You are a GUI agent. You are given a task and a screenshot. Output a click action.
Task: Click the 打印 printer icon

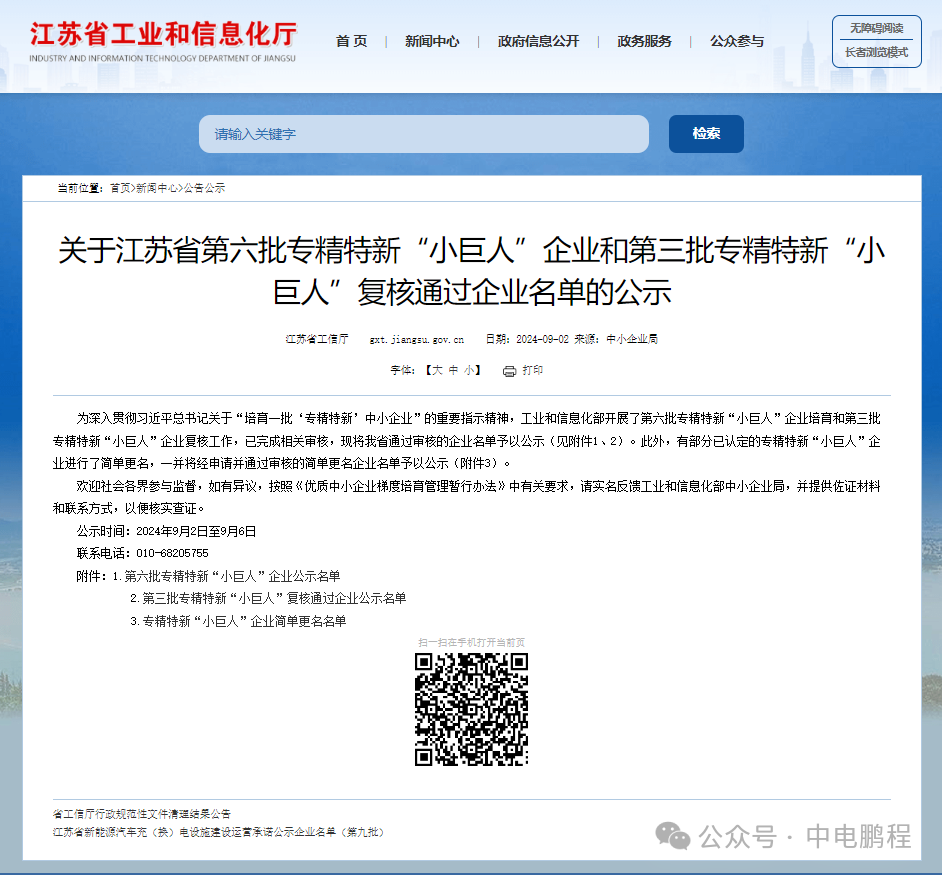[x=512, y=371]
